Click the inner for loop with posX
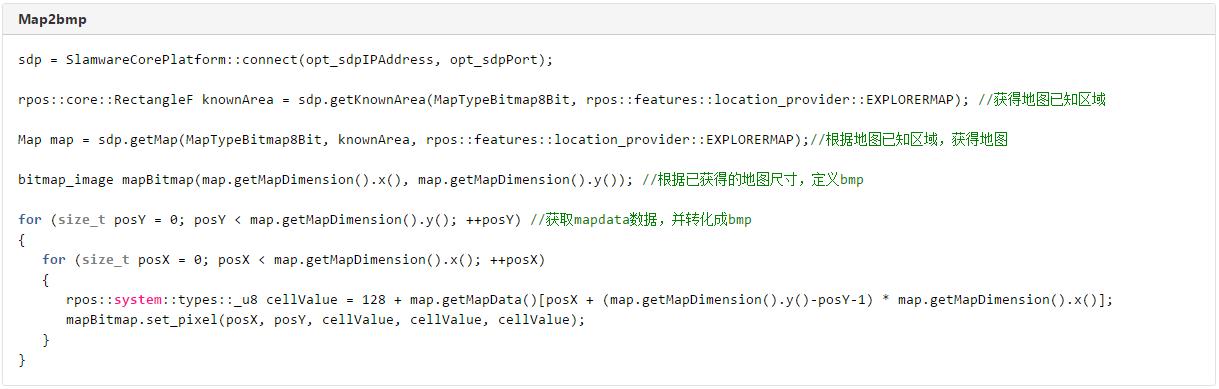The image size is (1219, 389). [293, 259]
